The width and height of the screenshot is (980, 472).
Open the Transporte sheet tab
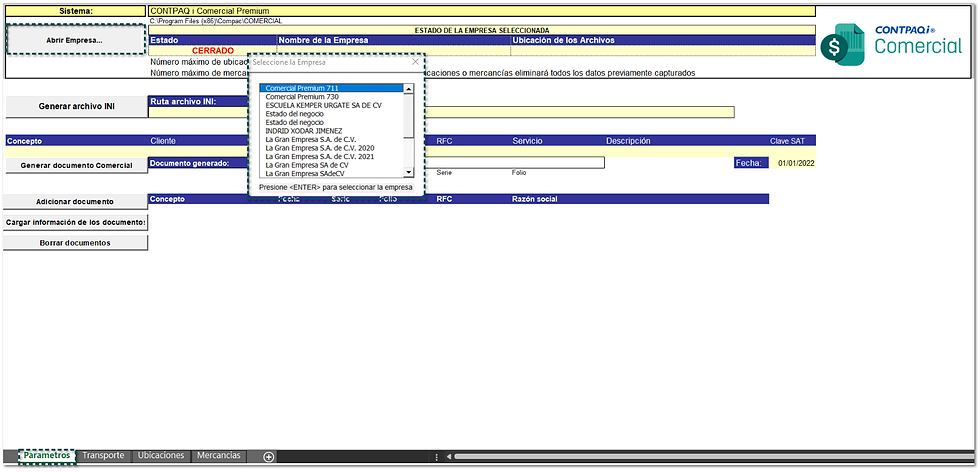103,456
